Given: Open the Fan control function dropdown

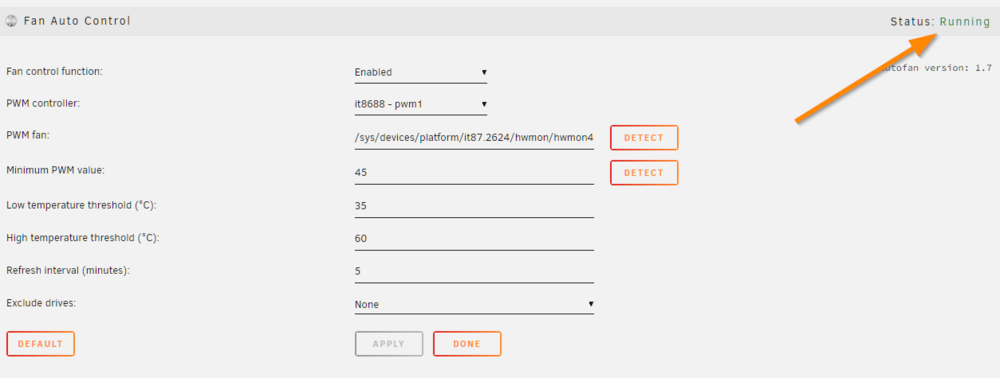Looking at the screenshot, I should pos(421,72).
